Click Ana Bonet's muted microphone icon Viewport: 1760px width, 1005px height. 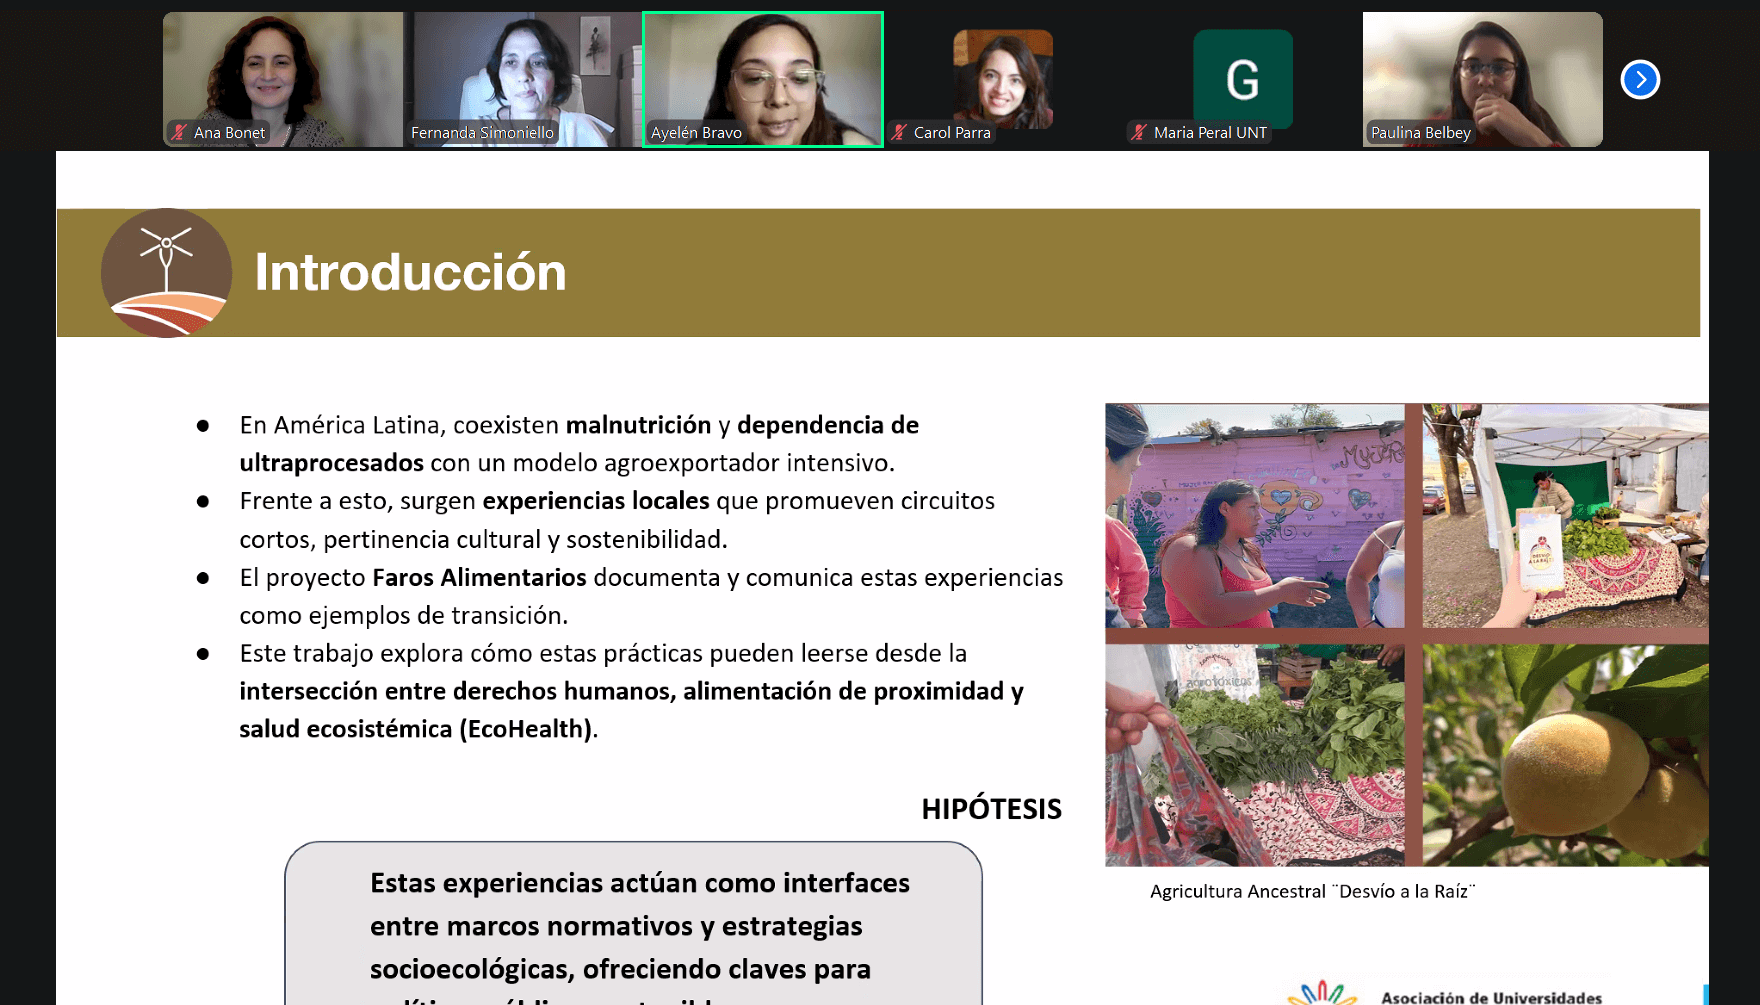pyautogui.click(x=179, y=132)
